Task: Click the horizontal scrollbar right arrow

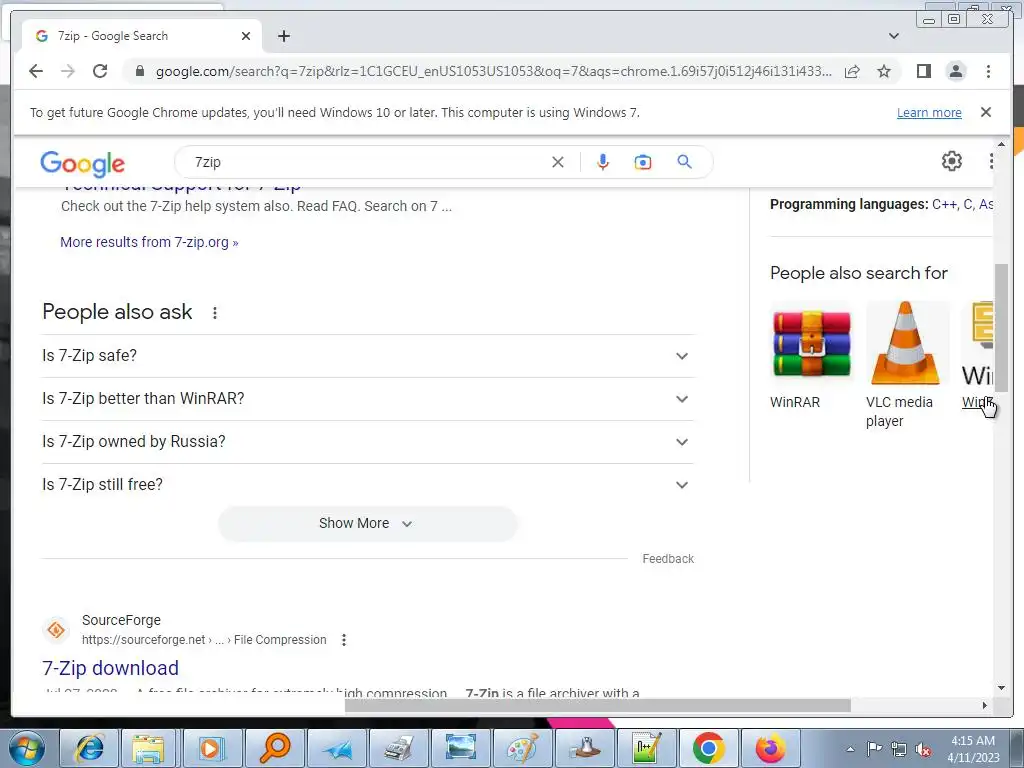Action: pyautogui.click(x=985, y=705)
